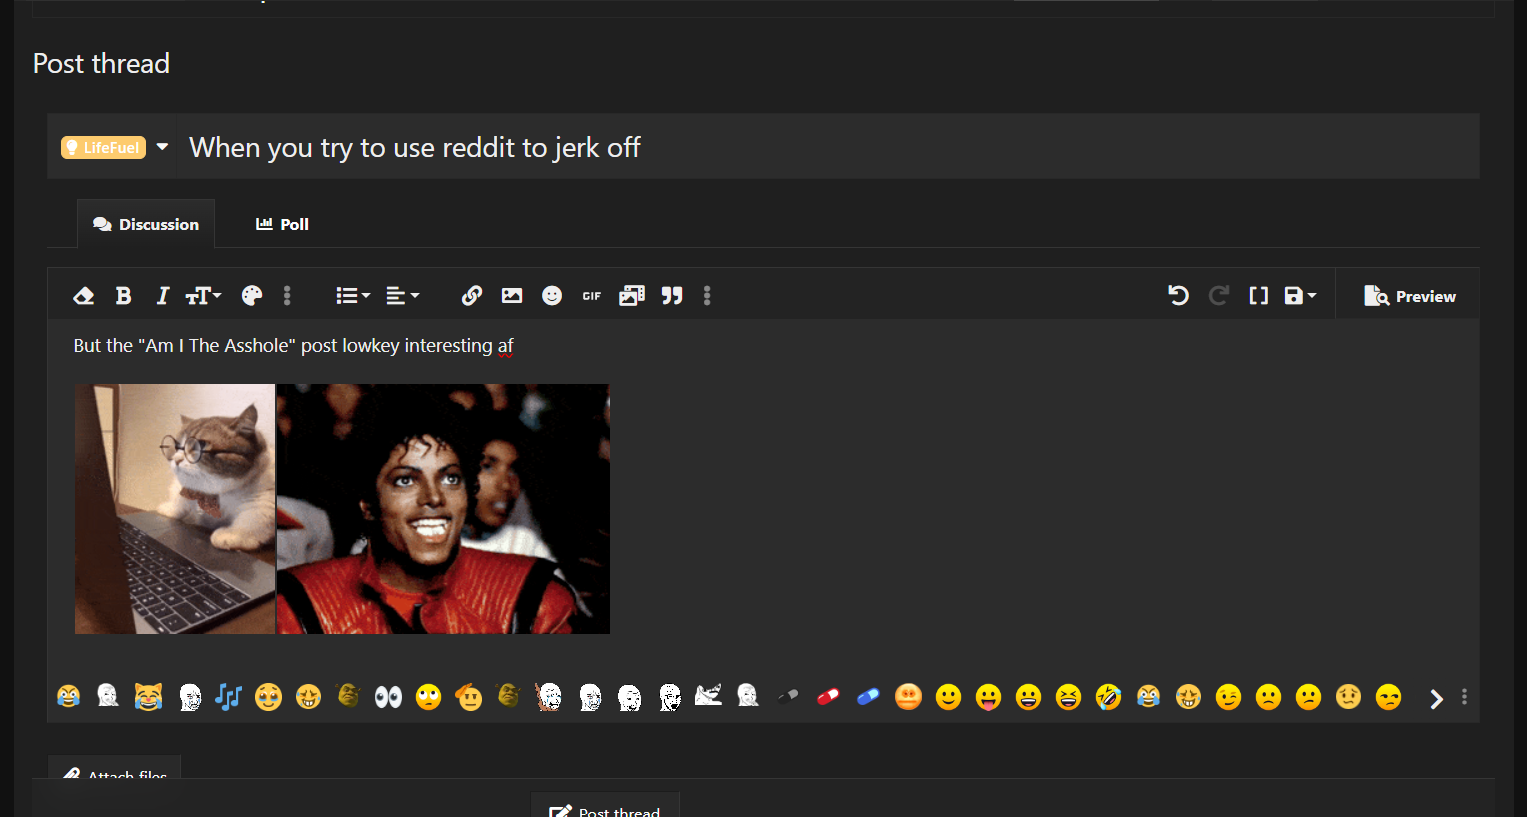Open the smilies picker in toolbar
This screenshot has width=1527, height=817.
552,296
